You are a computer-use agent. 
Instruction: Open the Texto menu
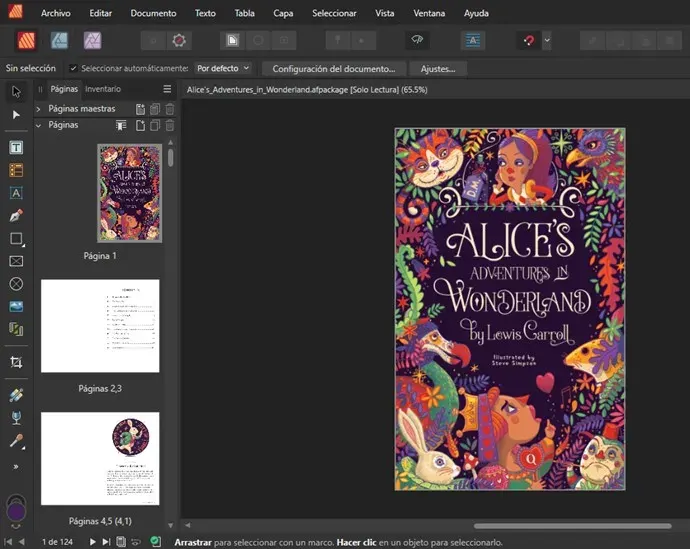[205, 13]
